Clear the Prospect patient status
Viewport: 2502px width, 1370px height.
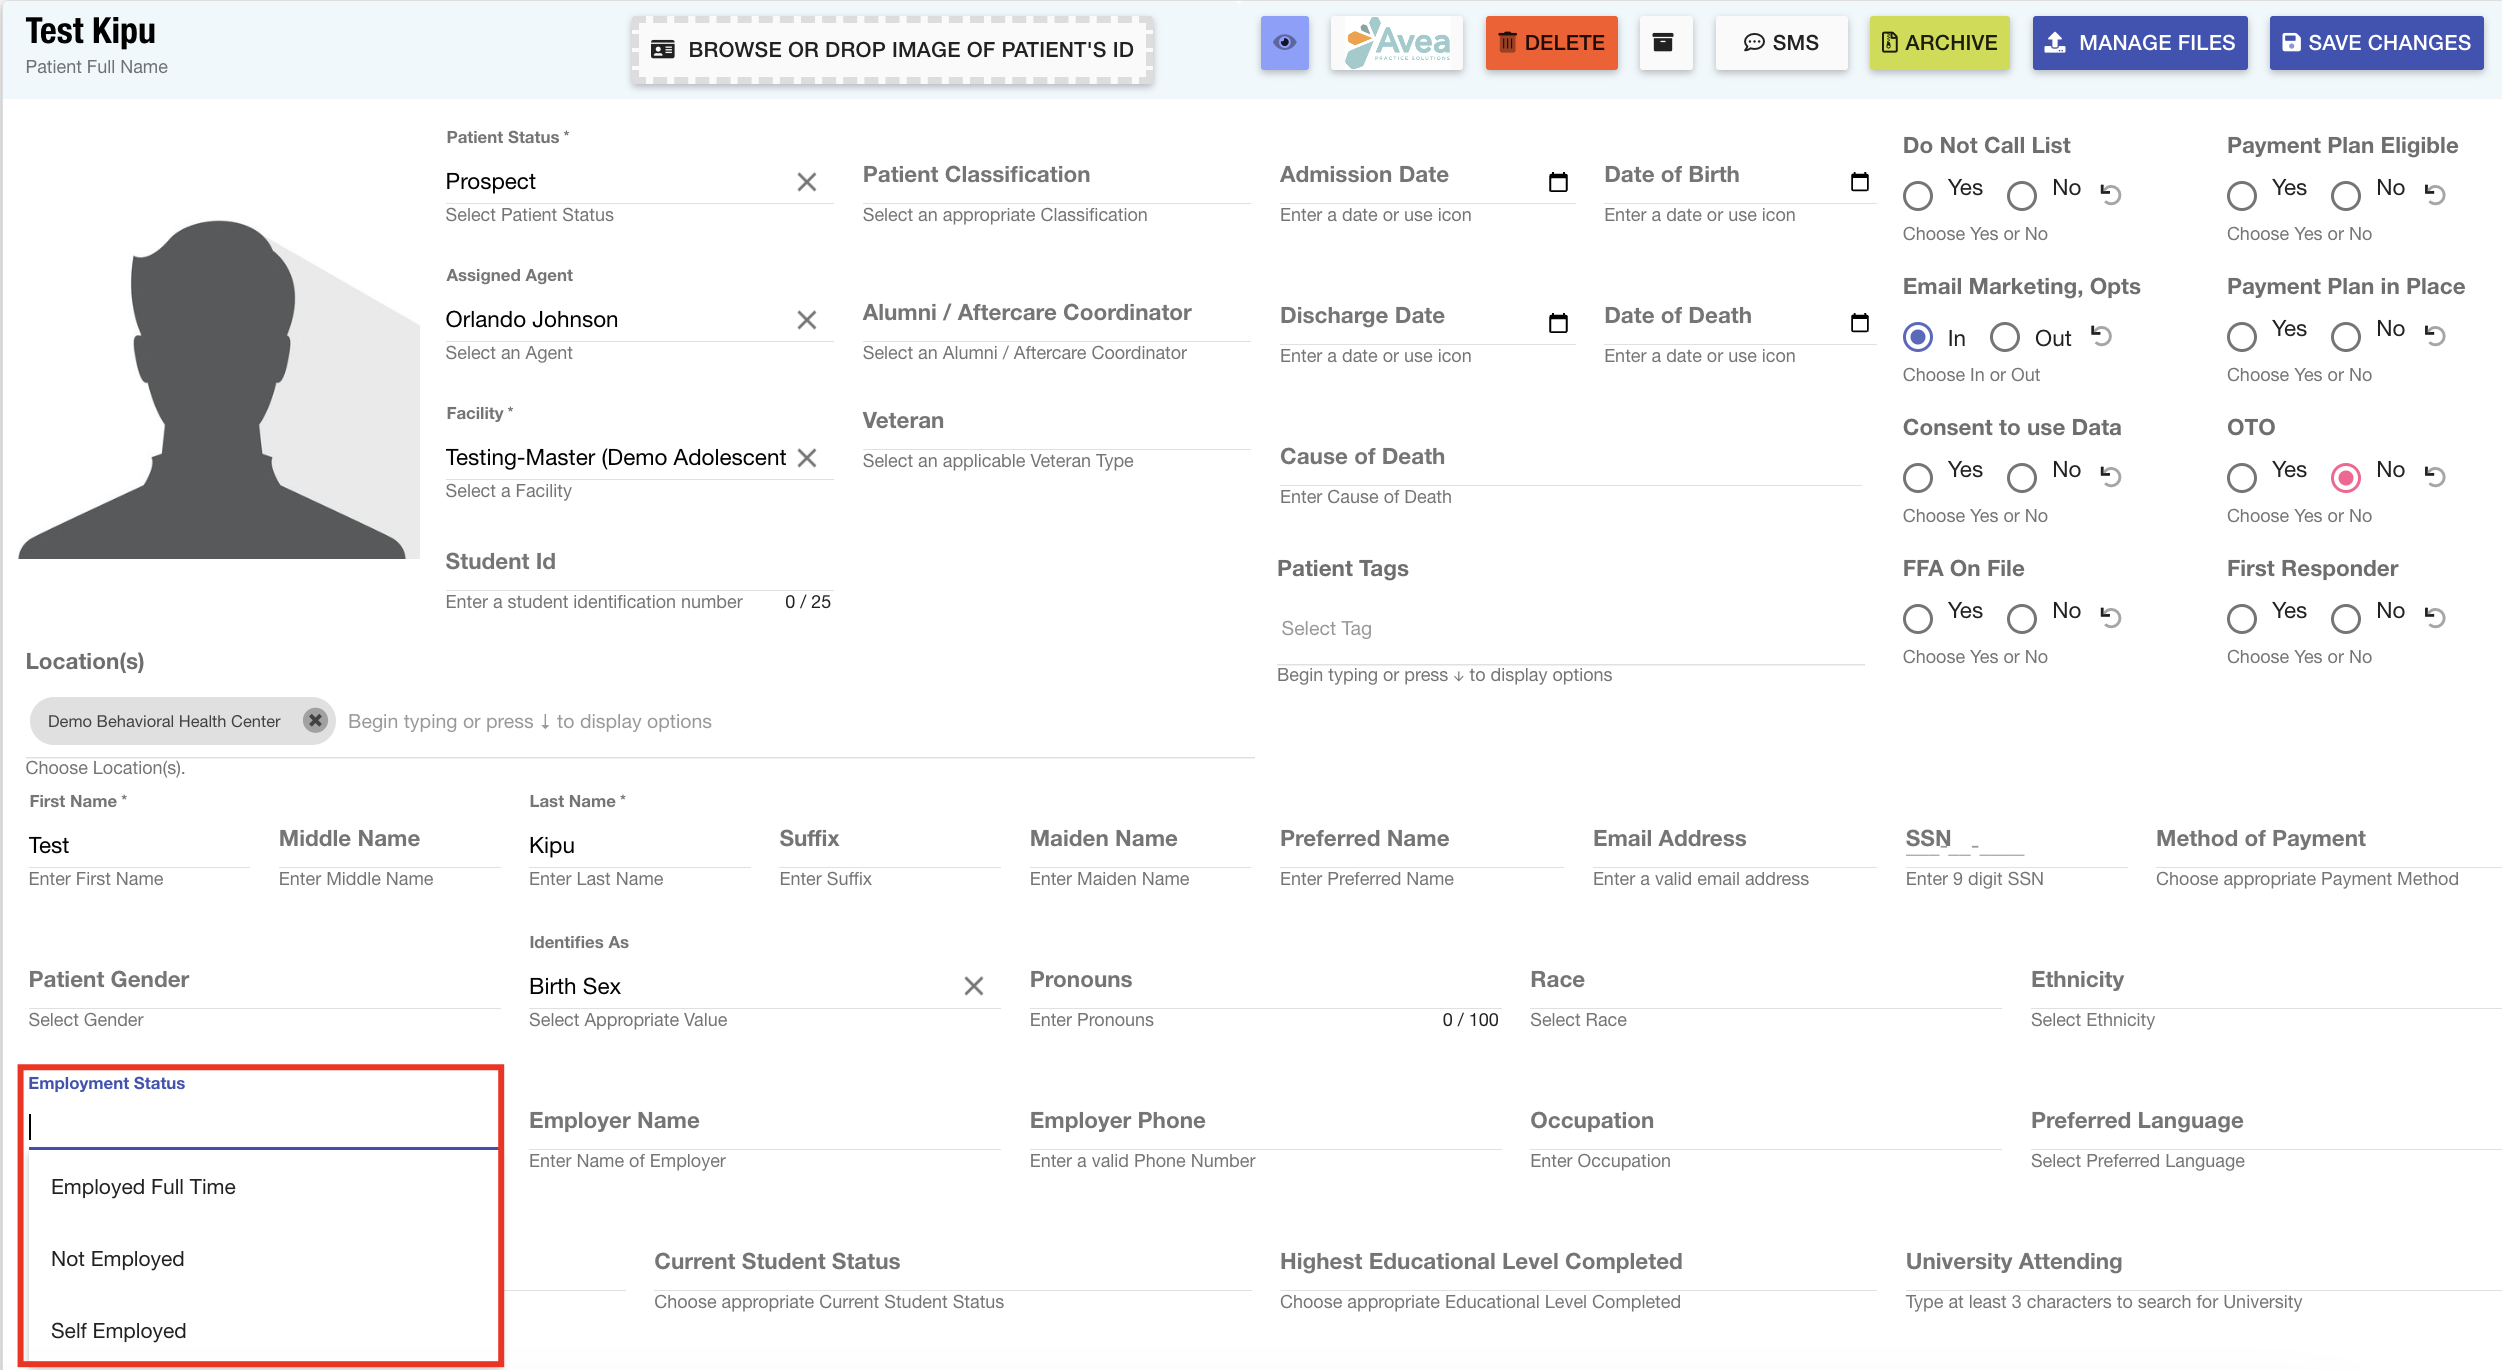(x=806, y=182)
